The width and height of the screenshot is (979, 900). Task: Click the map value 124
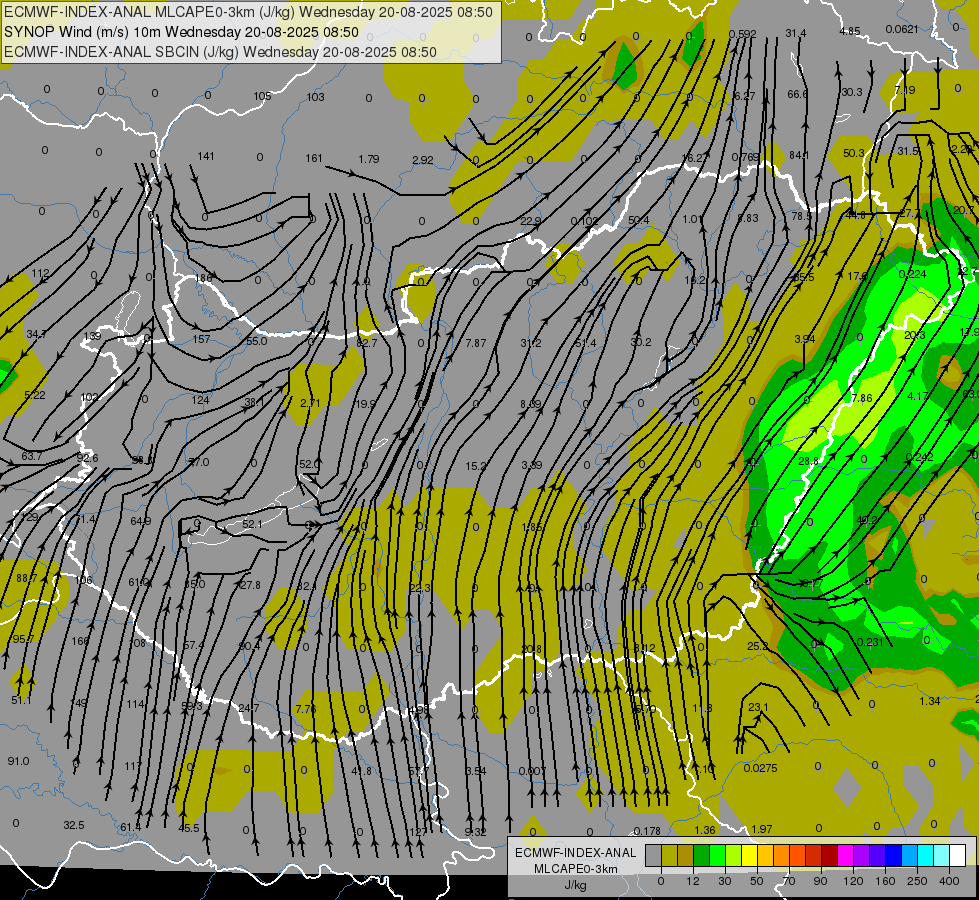[200, 400]
